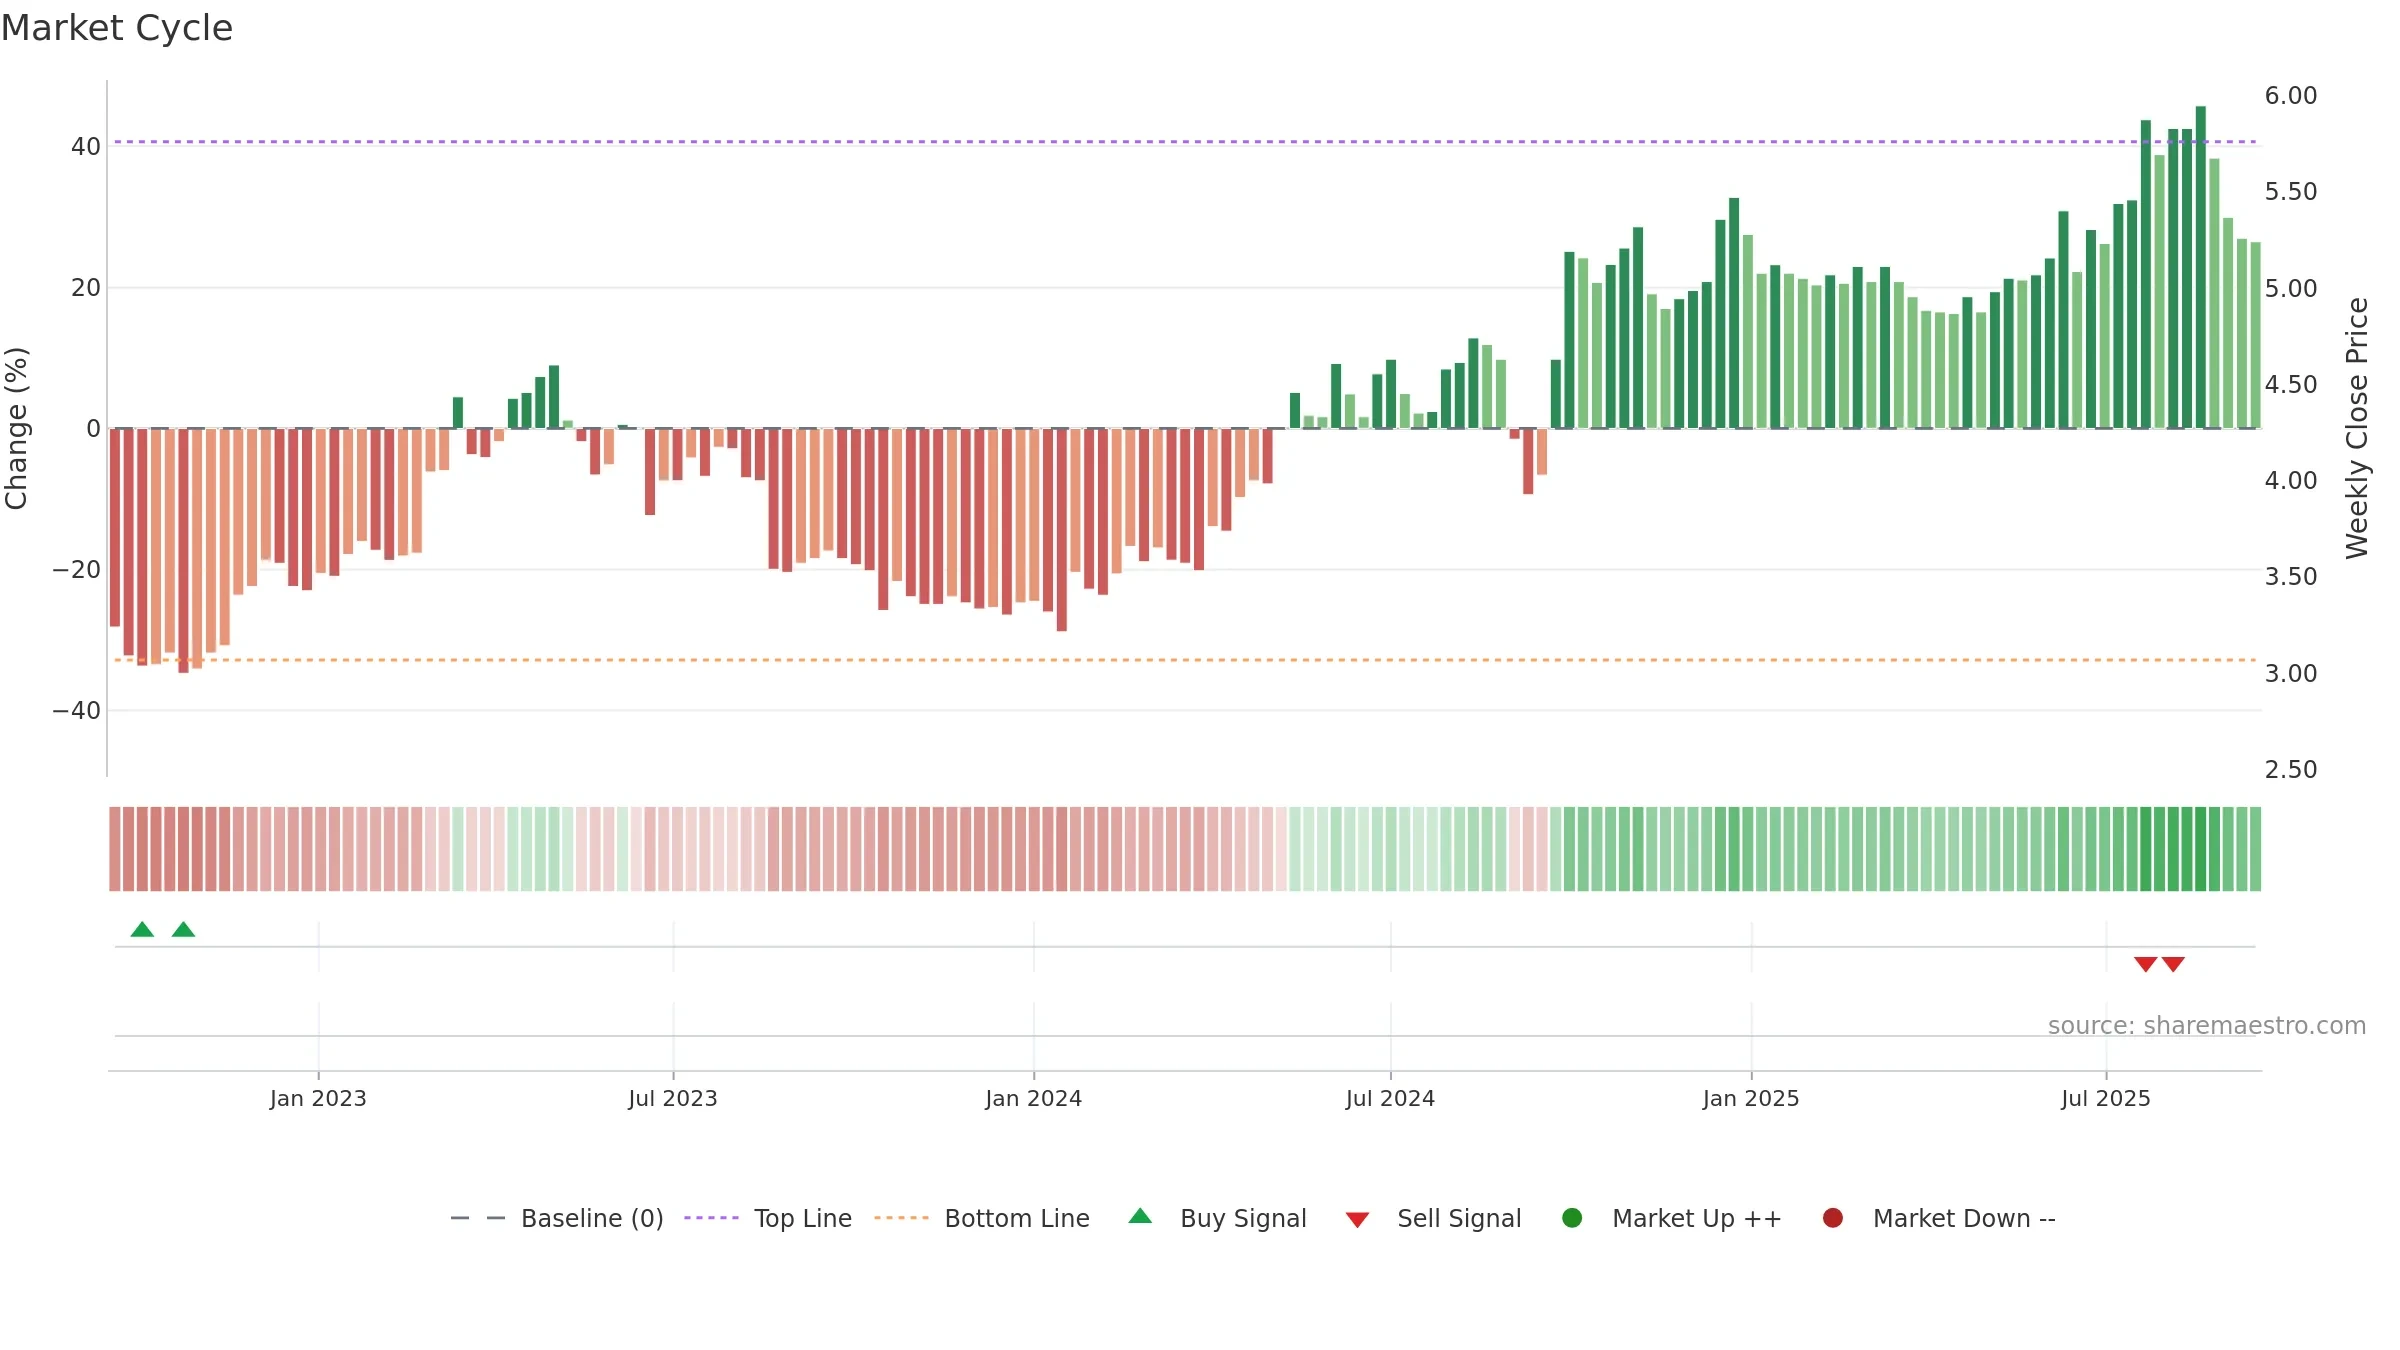
Task: Select the first green buy signal marker
Action: click(142, 929)
